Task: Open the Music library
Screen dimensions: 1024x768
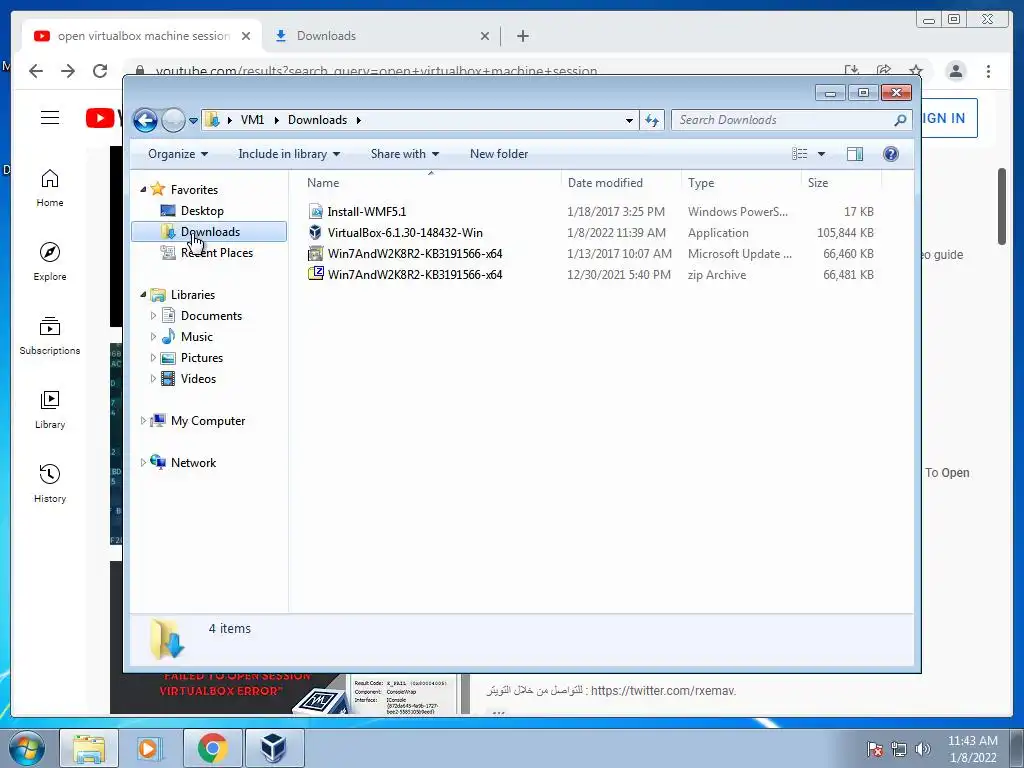Action: point(197,337)
